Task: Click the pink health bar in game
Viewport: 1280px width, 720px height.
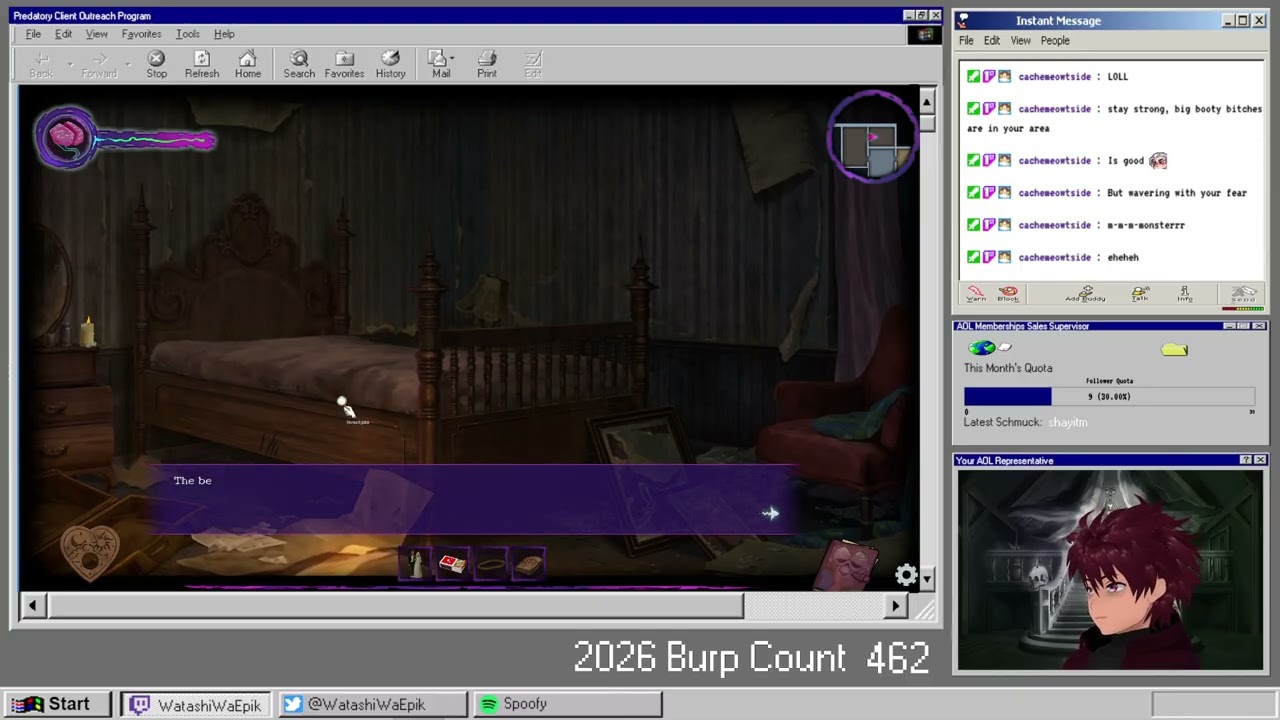Action: point(155,141)
